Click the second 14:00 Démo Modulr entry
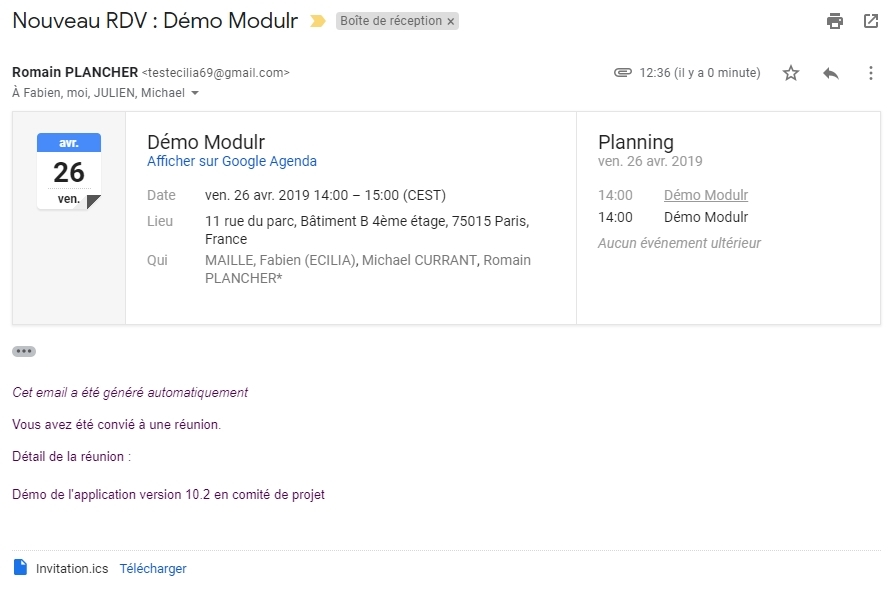The image size is (894, 595). tap(706, 217)
